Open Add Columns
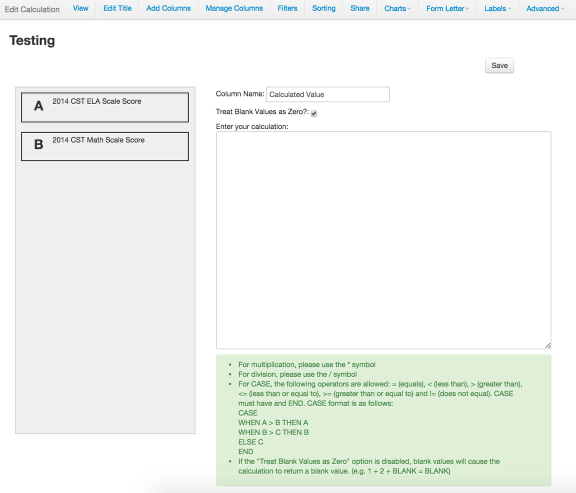The width and height of the screenshot is (576, 493). 168,8
